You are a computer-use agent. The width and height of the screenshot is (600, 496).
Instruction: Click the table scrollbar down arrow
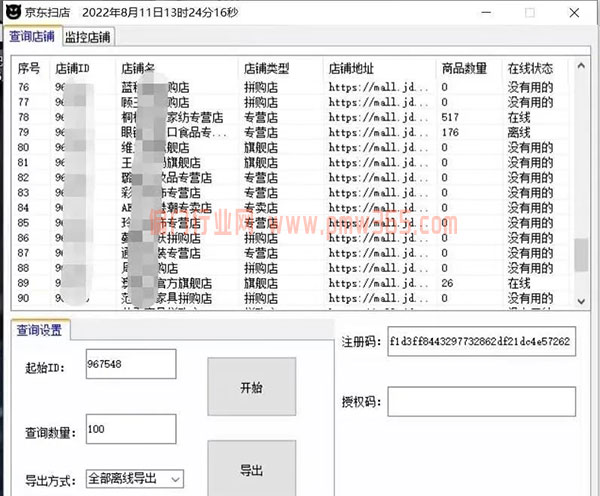(x=581, y=301)
